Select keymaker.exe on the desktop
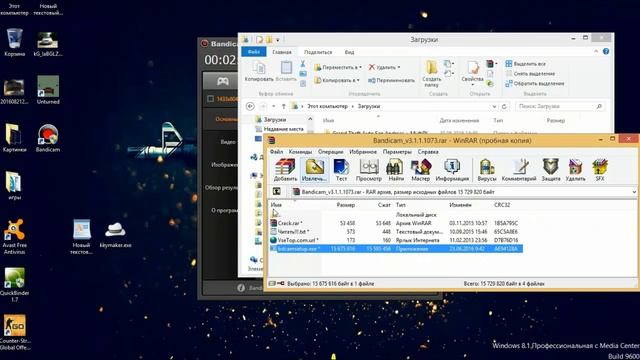This screenshot has width=640, height=360. [116, 235]
